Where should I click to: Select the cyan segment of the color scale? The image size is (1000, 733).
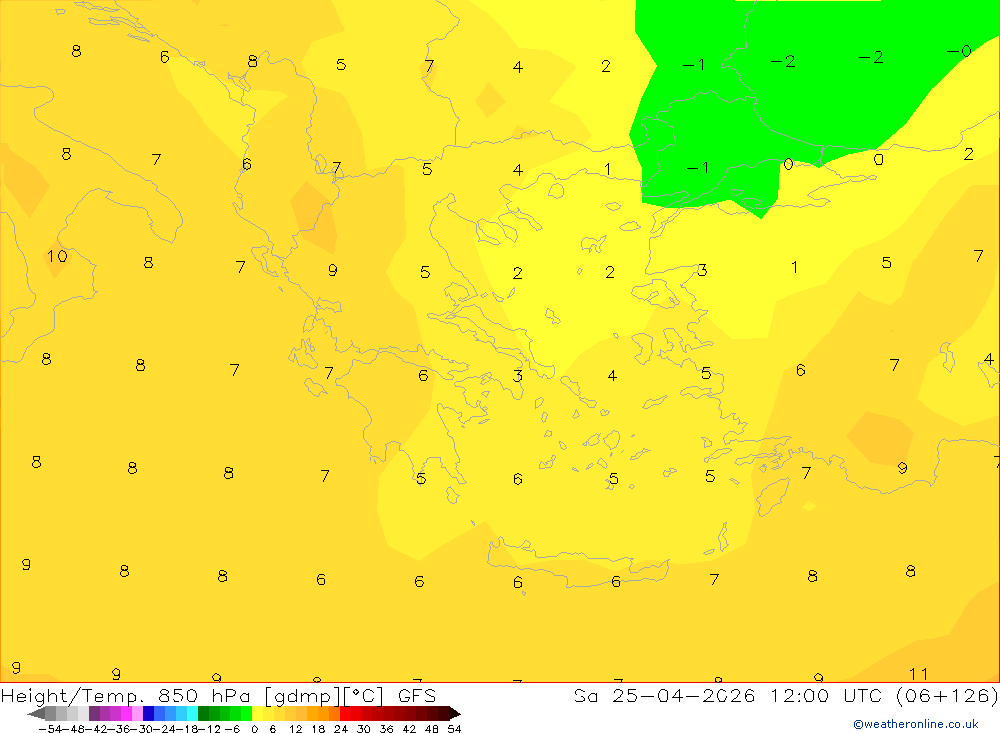[192, 713]
